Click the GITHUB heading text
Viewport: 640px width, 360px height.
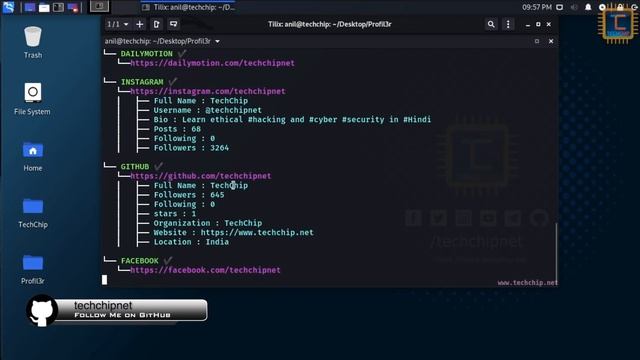point(135,167)
